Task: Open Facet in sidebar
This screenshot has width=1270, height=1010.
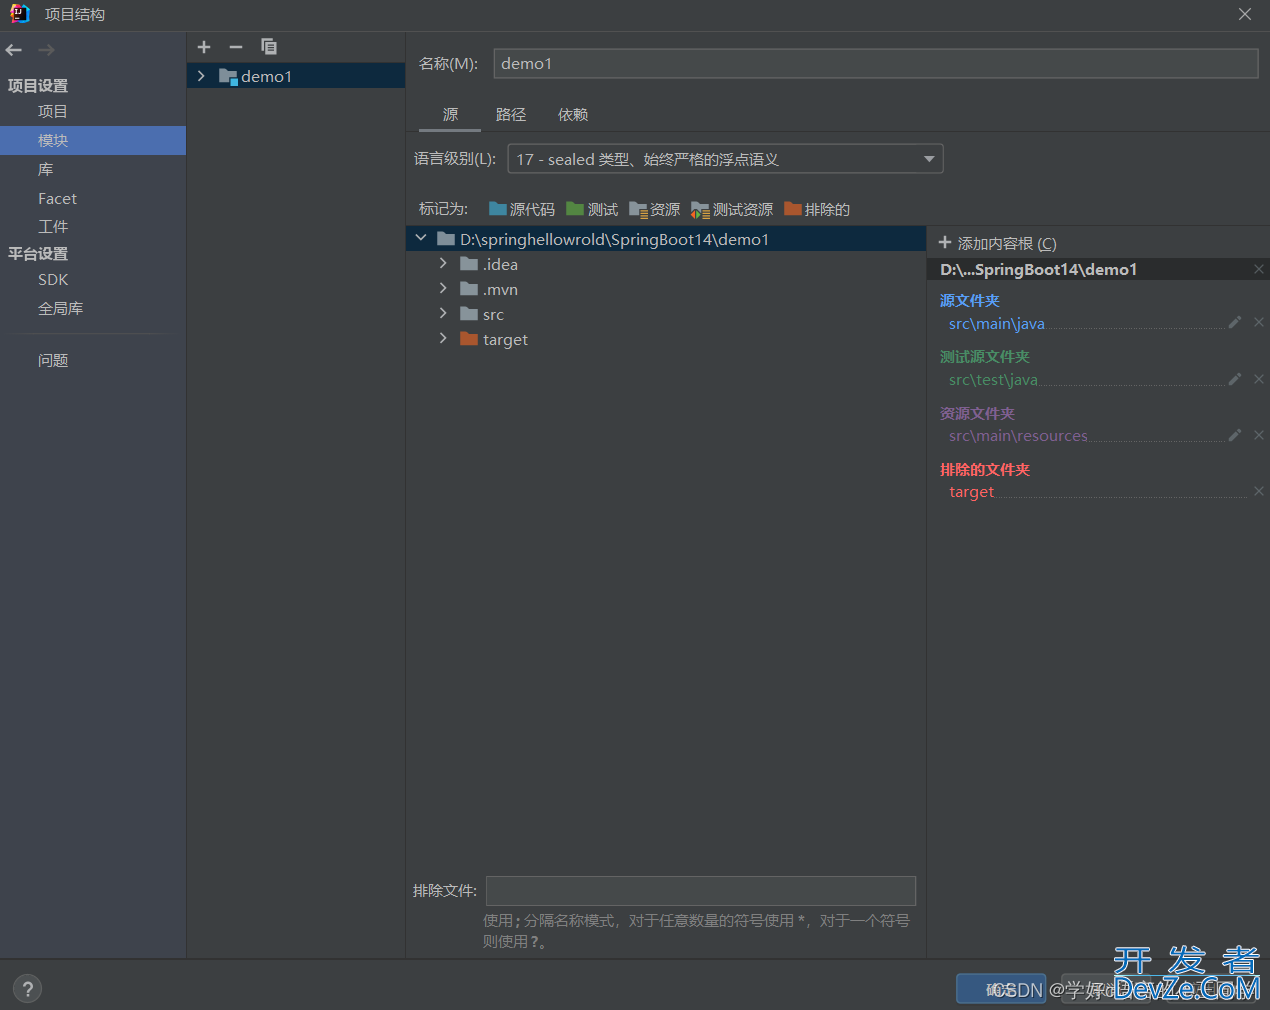Action: coord(57,199)
